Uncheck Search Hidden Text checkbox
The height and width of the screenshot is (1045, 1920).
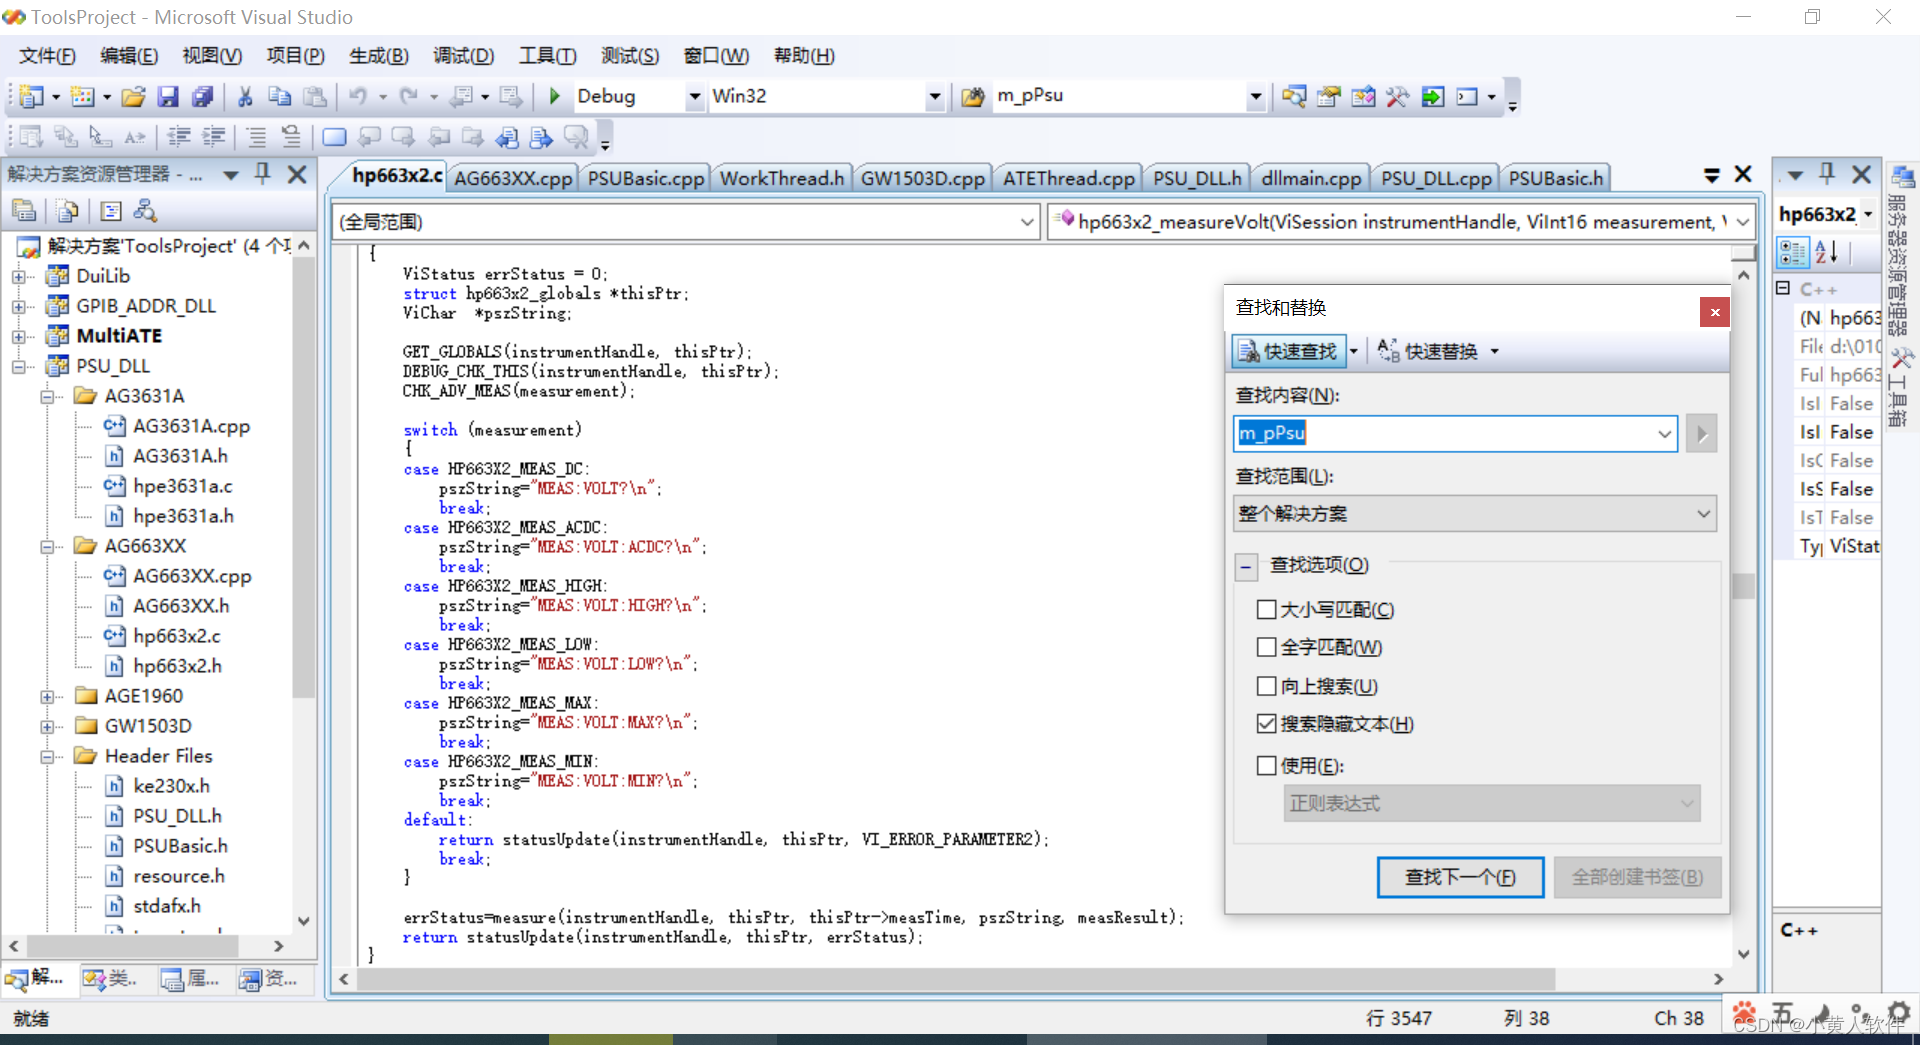click(1266, 723)
